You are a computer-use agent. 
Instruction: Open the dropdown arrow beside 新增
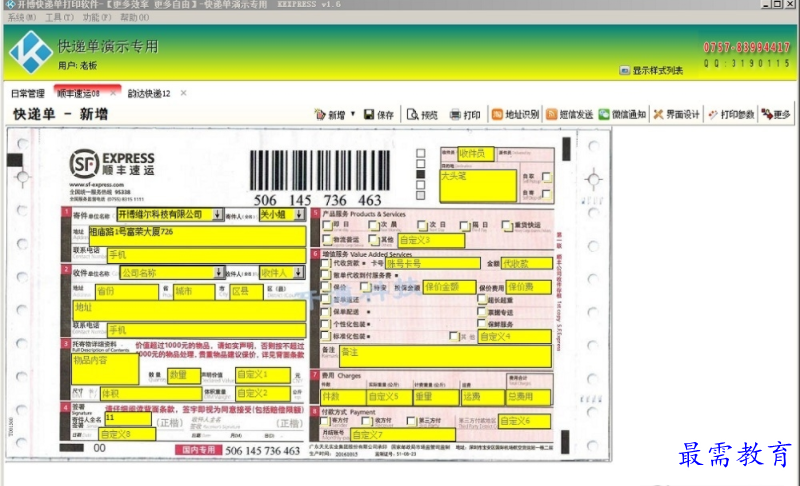coord(353,114)
